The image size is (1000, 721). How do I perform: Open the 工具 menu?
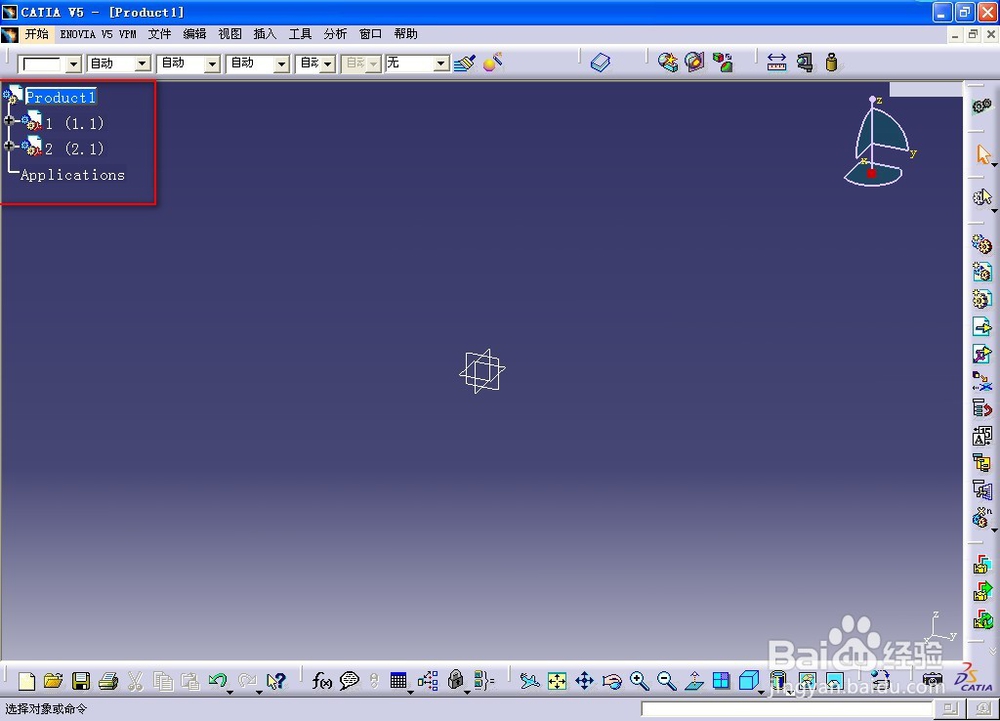point(300,34)
